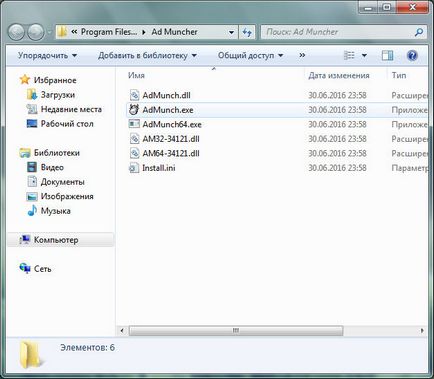Image resolution: width=434 pixels, height=379 pixels.
Task: Click the Сеть network icon
Action: tap(25, 268)
